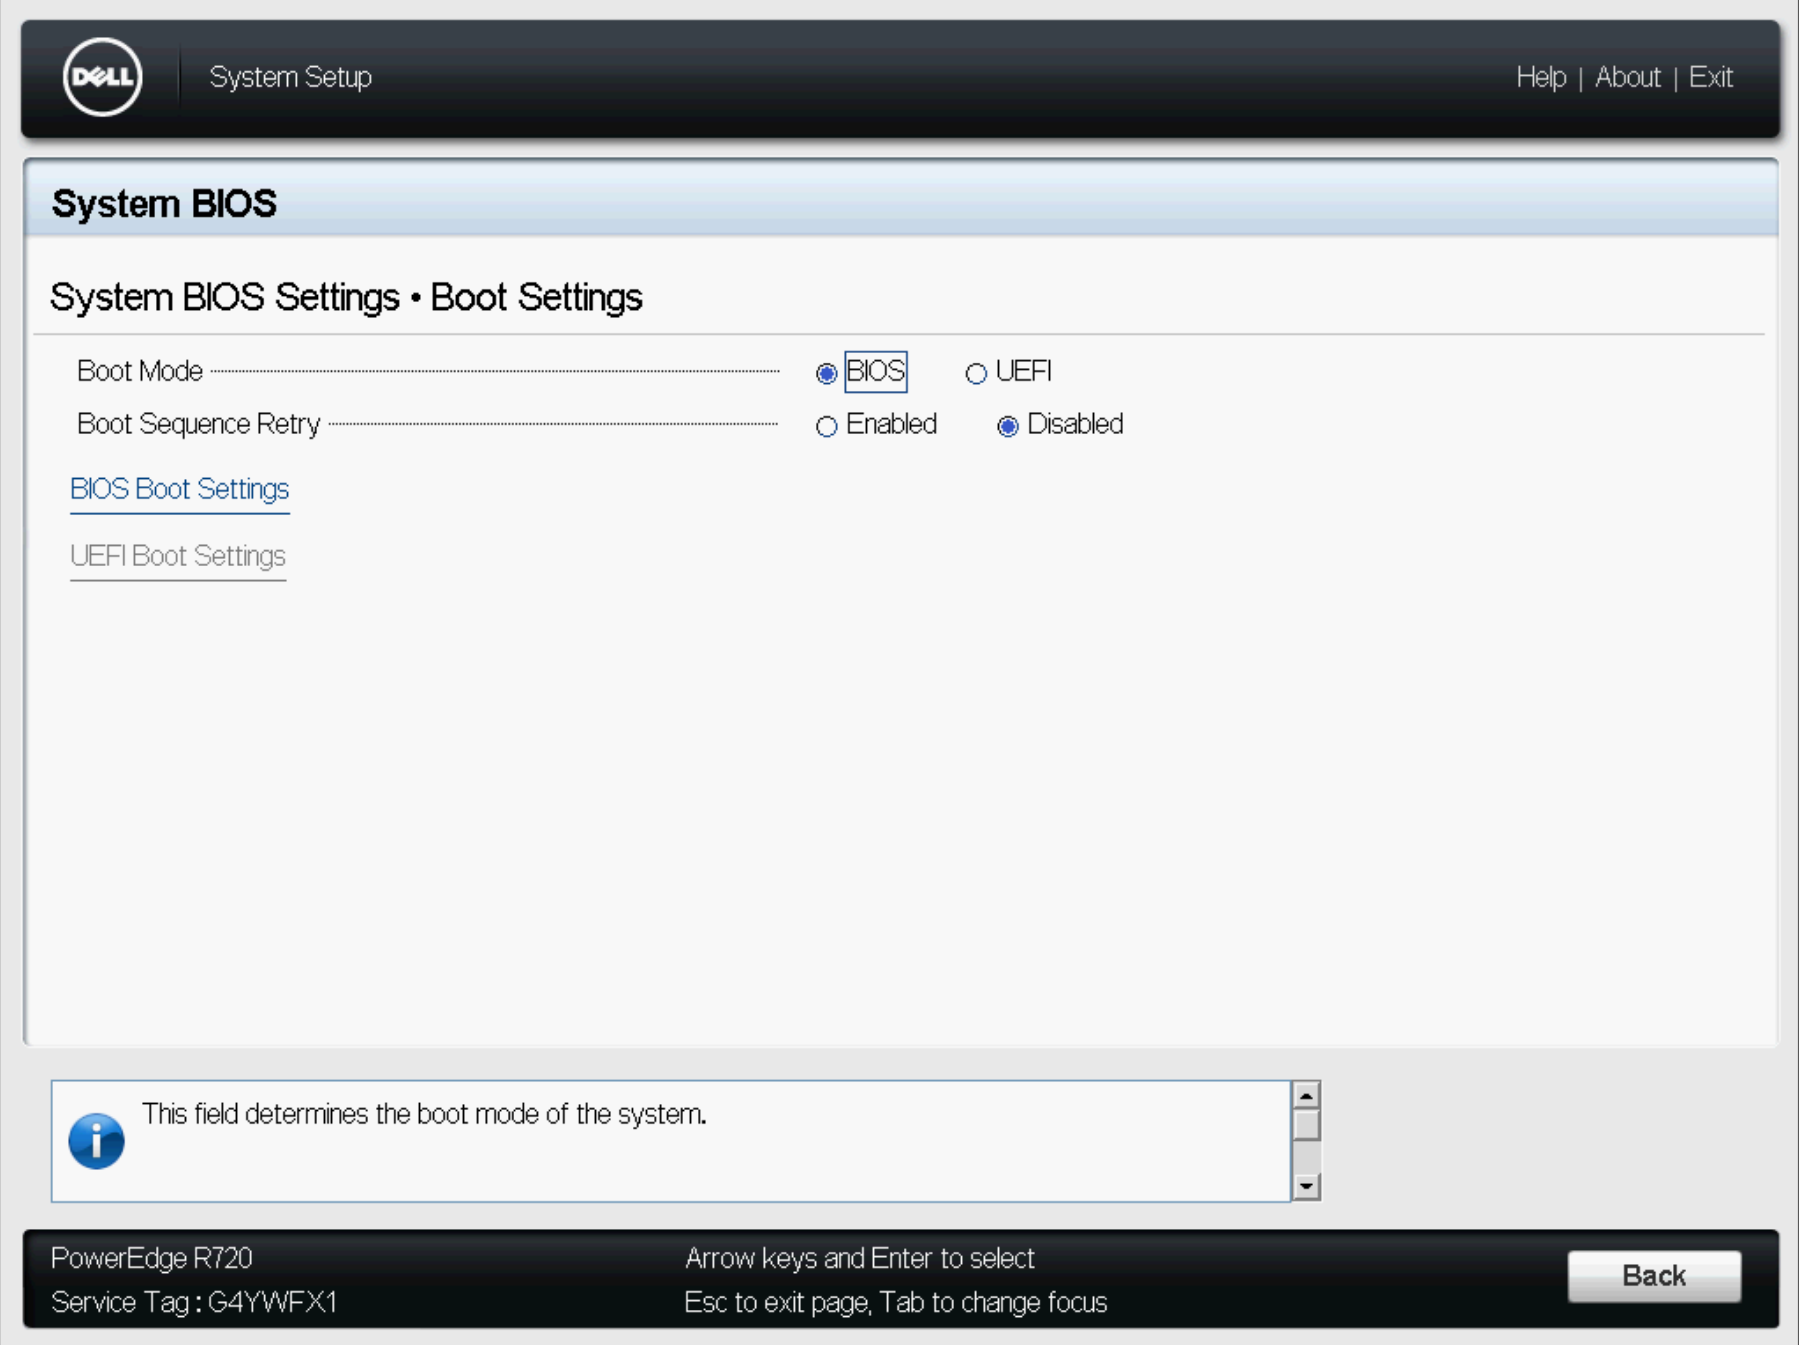The height and width of the screenshot is (1345, 1799).
Task: Click the Service Tag text
Action: (194, 1302)
